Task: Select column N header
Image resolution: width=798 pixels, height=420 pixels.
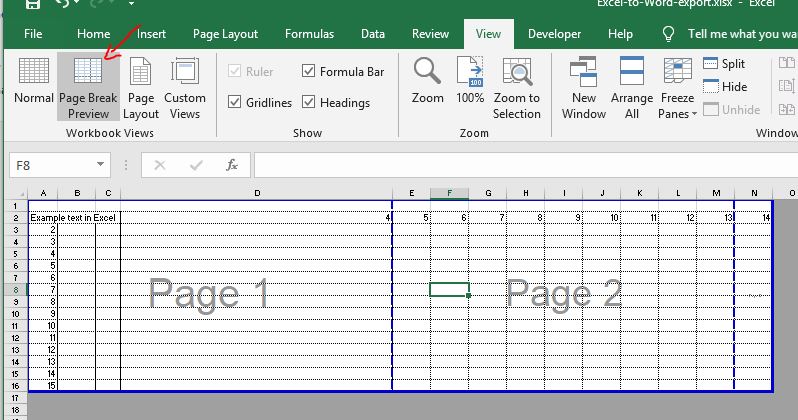Action: point(754,193)
